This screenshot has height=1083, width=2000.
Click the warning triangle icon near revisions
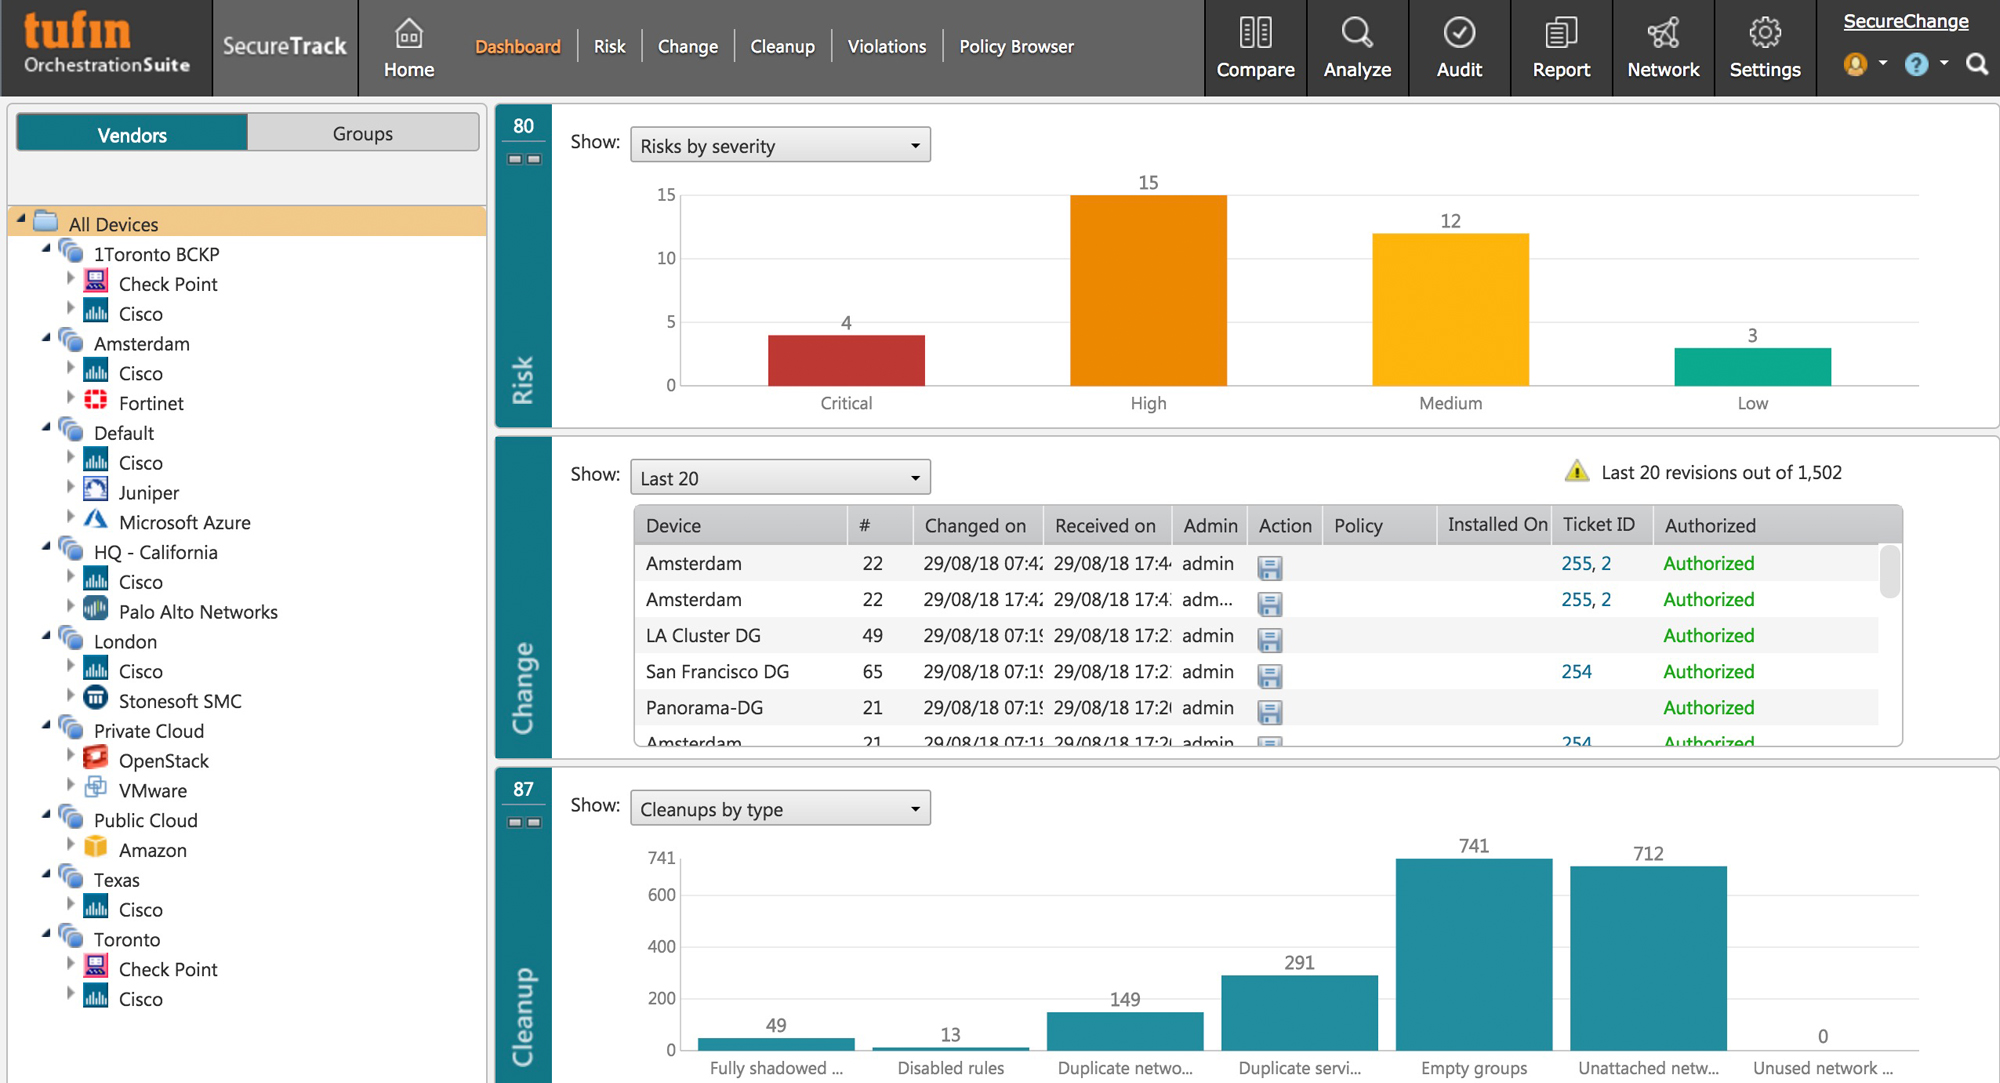pos(1577,471)
